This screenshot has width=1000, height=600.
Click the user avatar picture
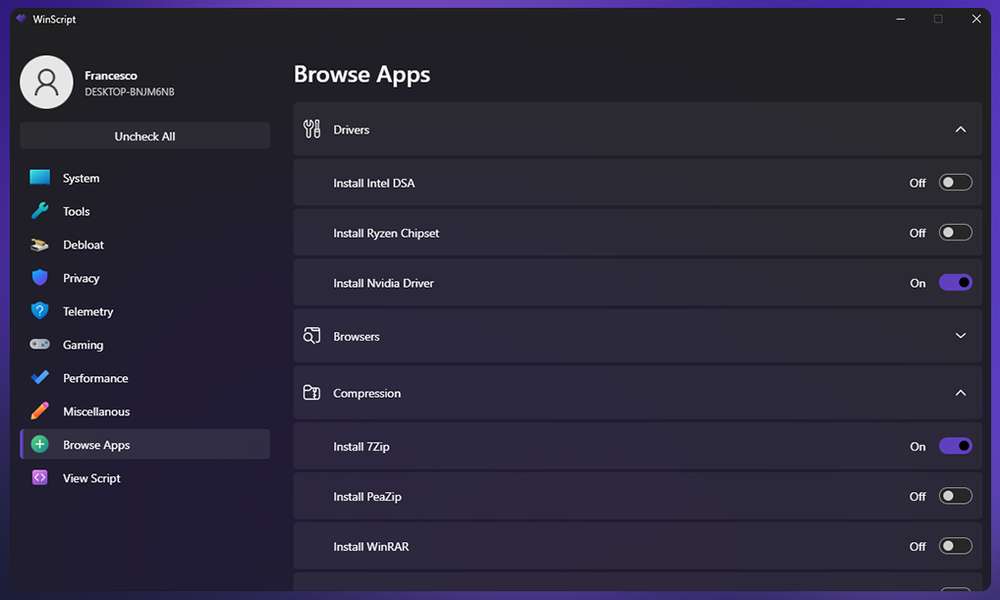47,82
